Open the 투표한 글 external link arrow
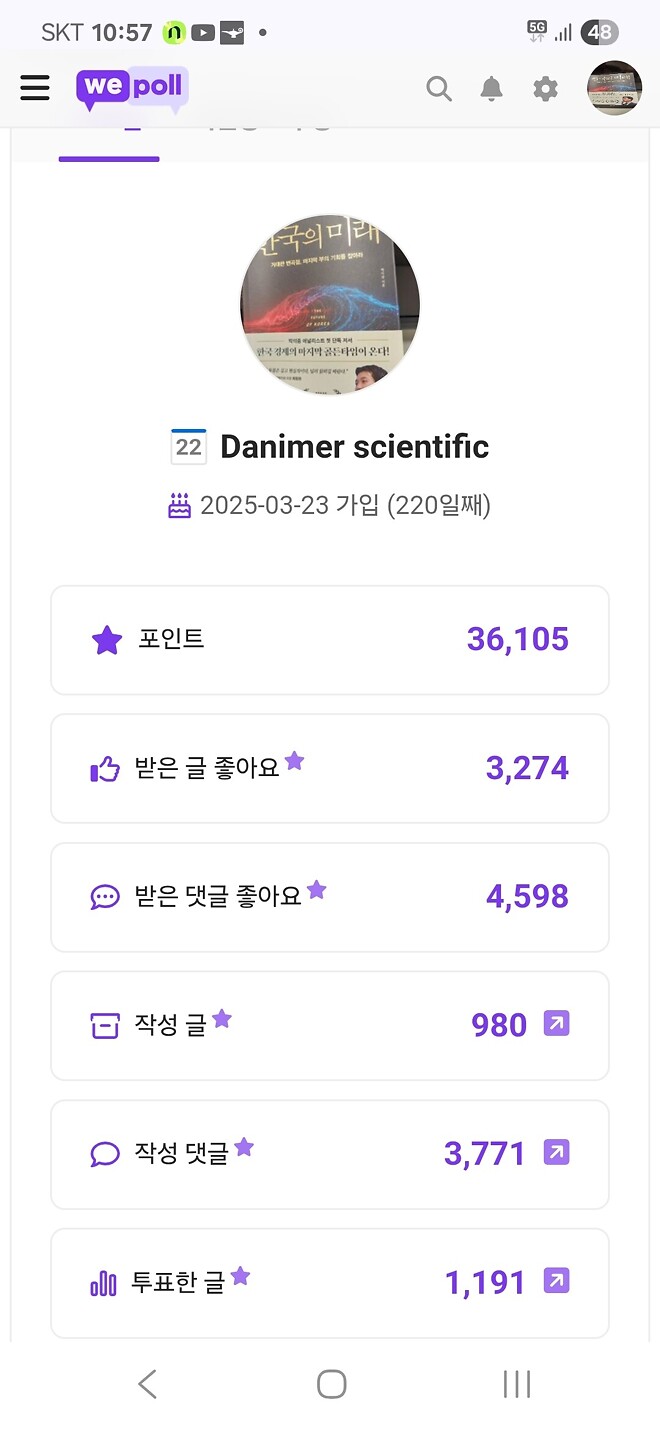The width and height of the screenshot is (660, 1430). pyautogui.click(x=555, y=1281)
